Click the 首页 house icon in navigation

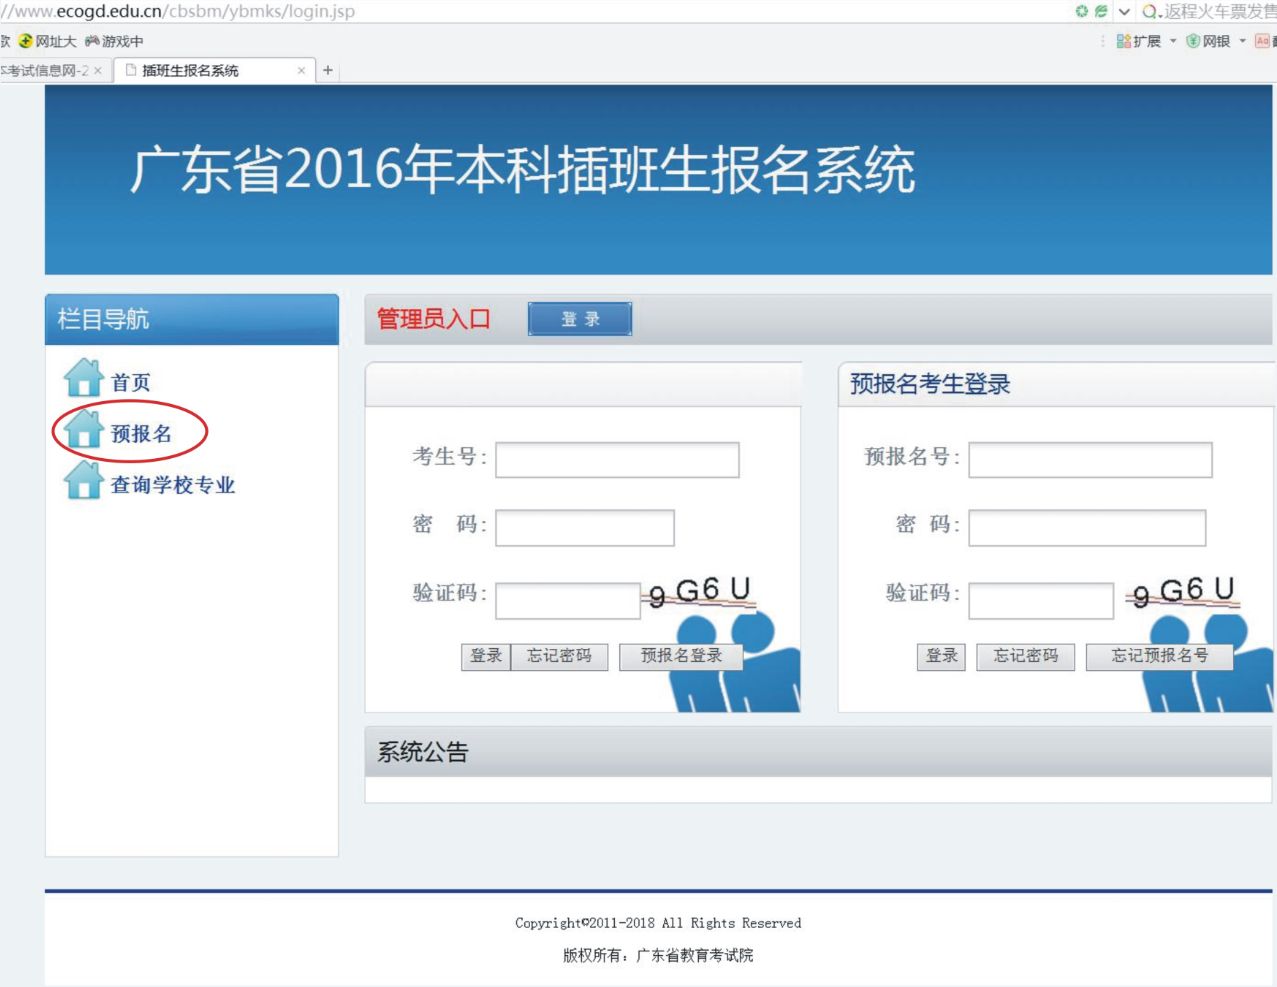point(84,378)
